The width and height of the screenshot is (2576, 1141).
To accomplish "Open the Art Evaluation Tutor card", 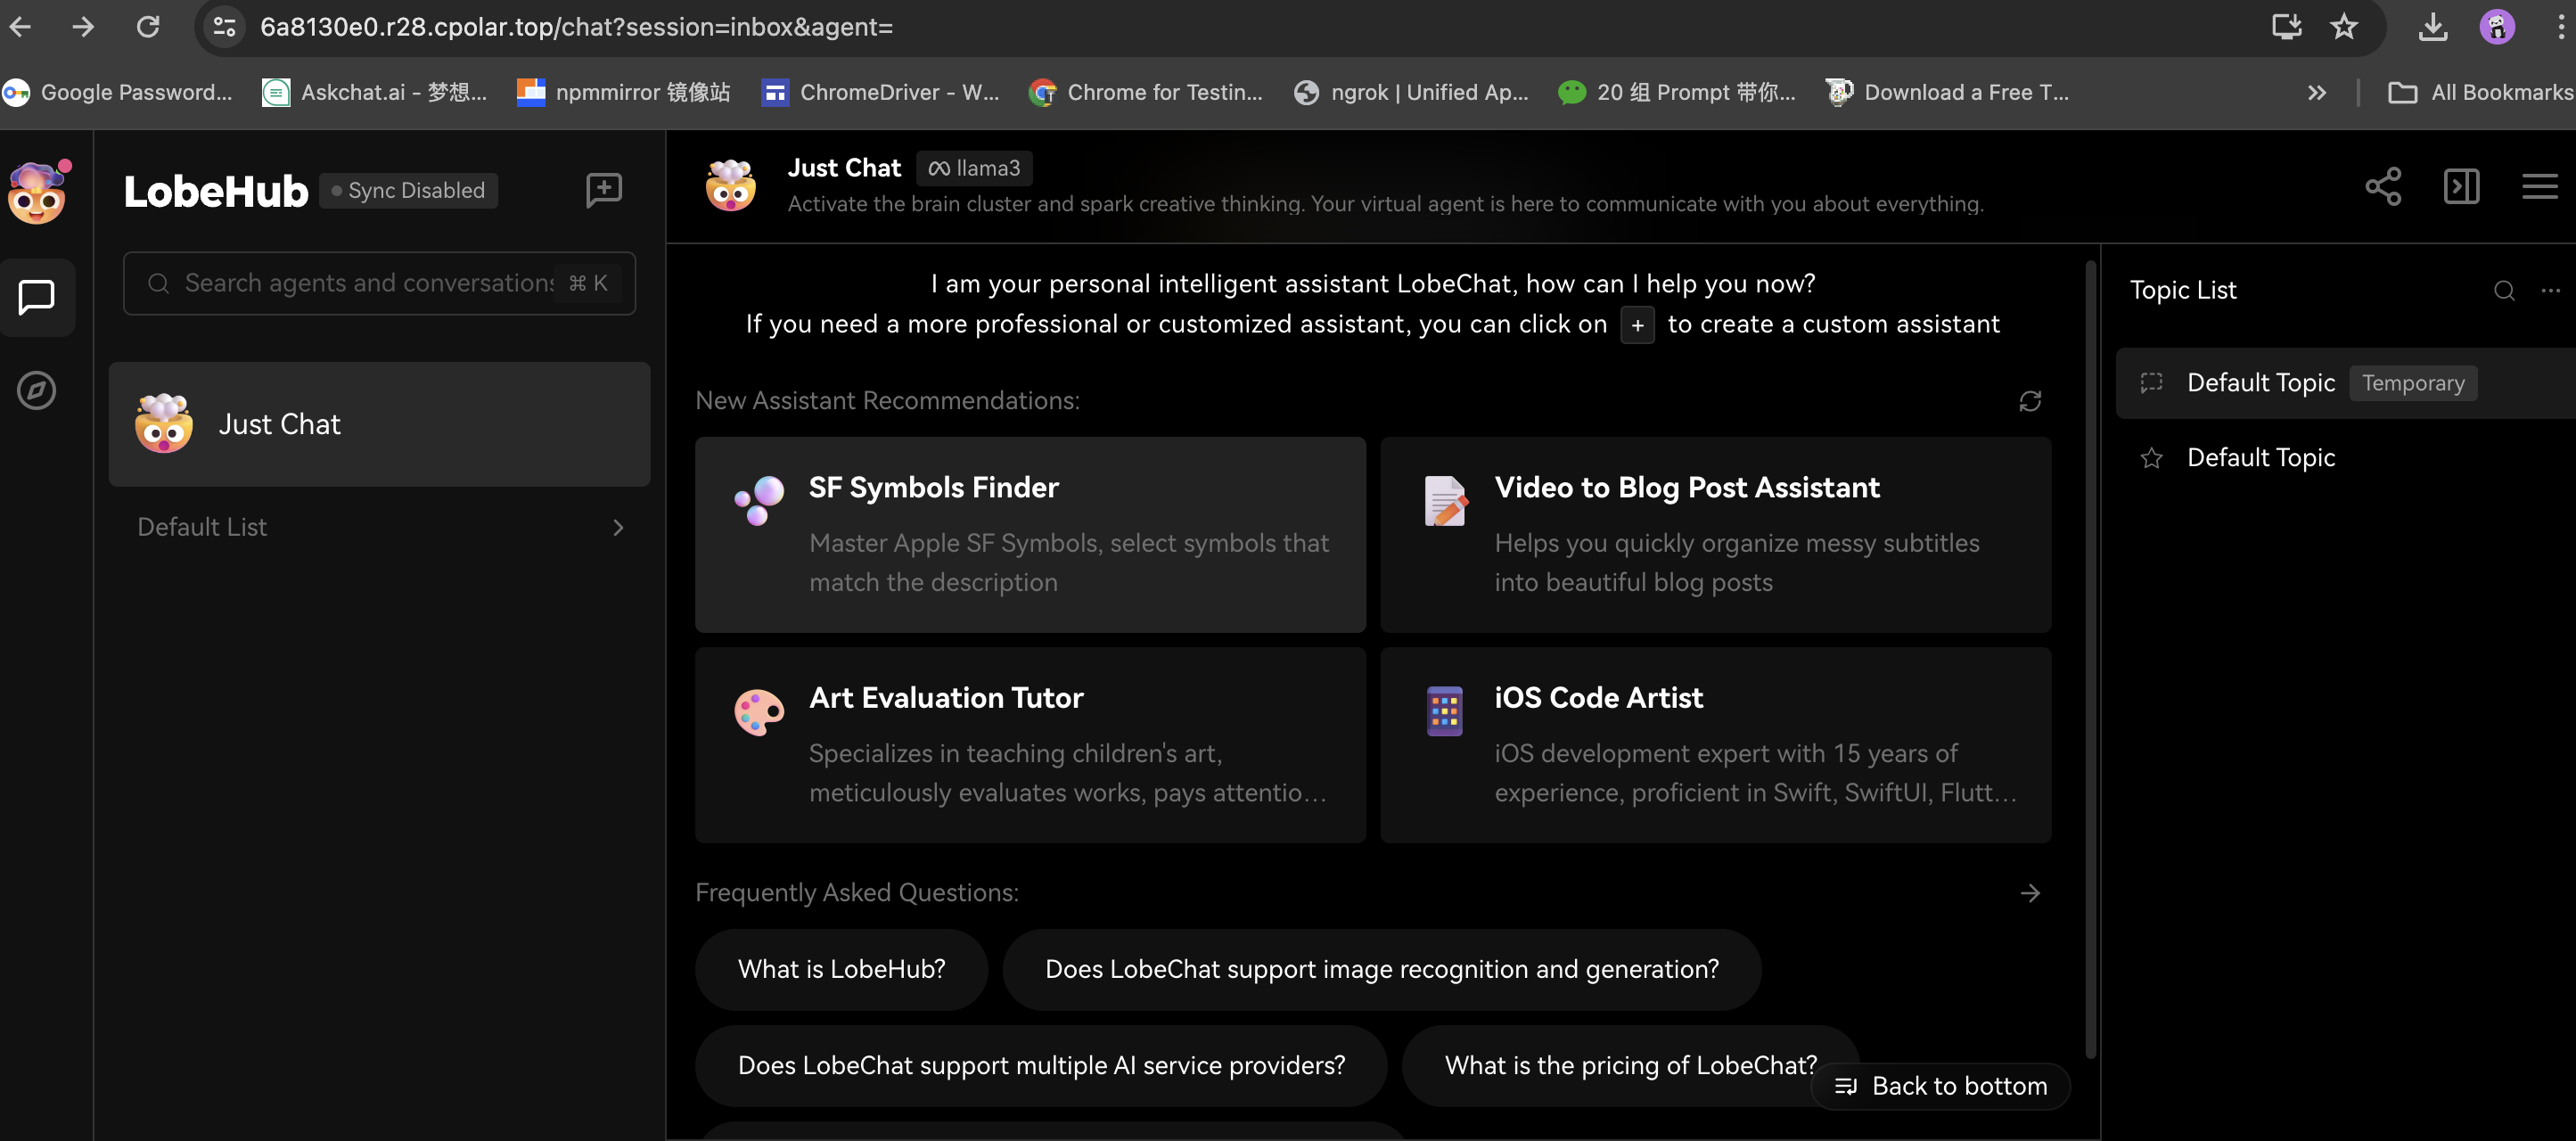I will (1030, 744).
